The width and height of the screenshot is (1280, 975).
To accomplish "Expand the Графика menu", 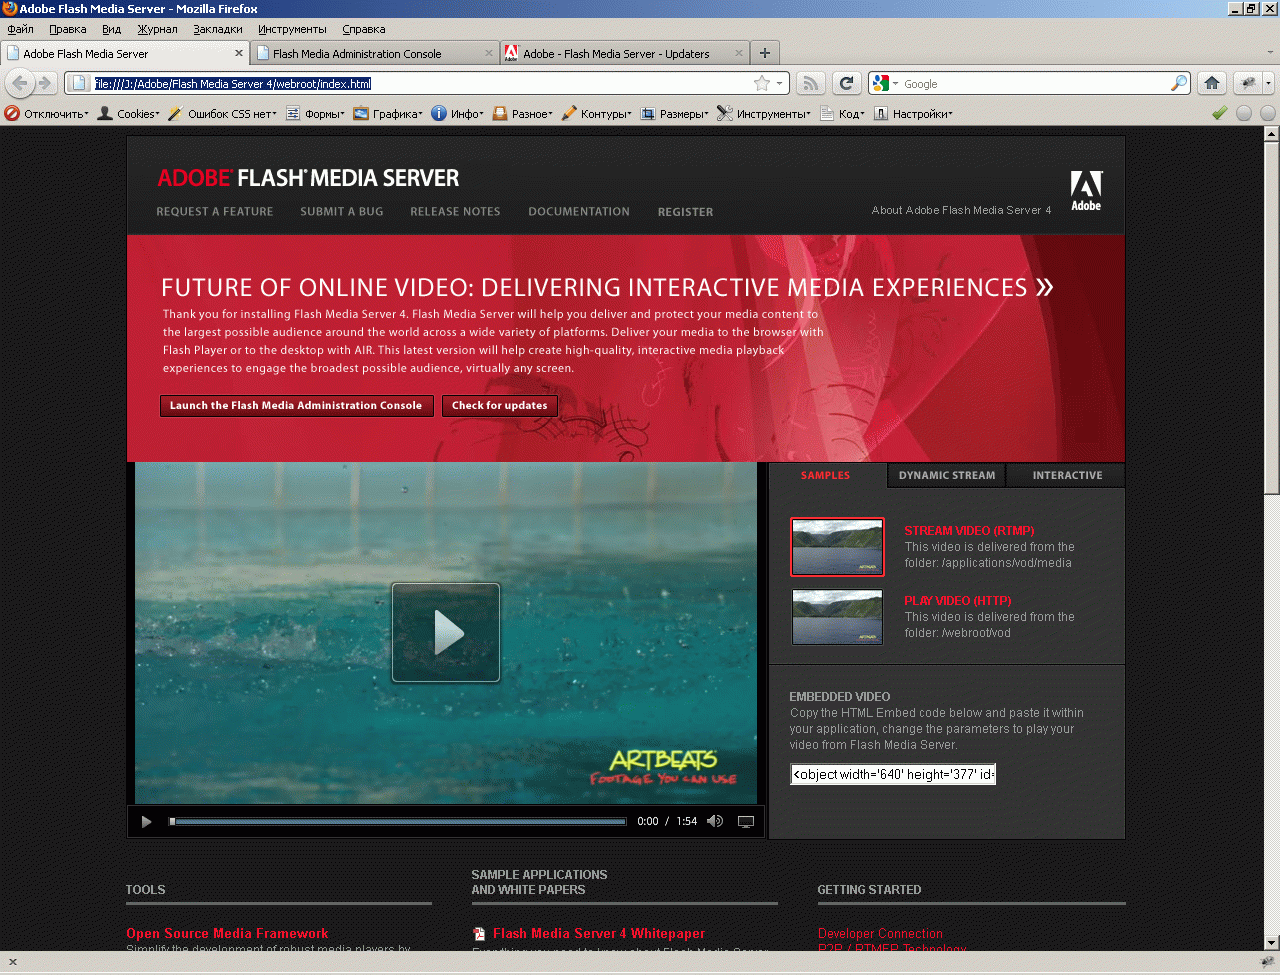I will point(388,113).
